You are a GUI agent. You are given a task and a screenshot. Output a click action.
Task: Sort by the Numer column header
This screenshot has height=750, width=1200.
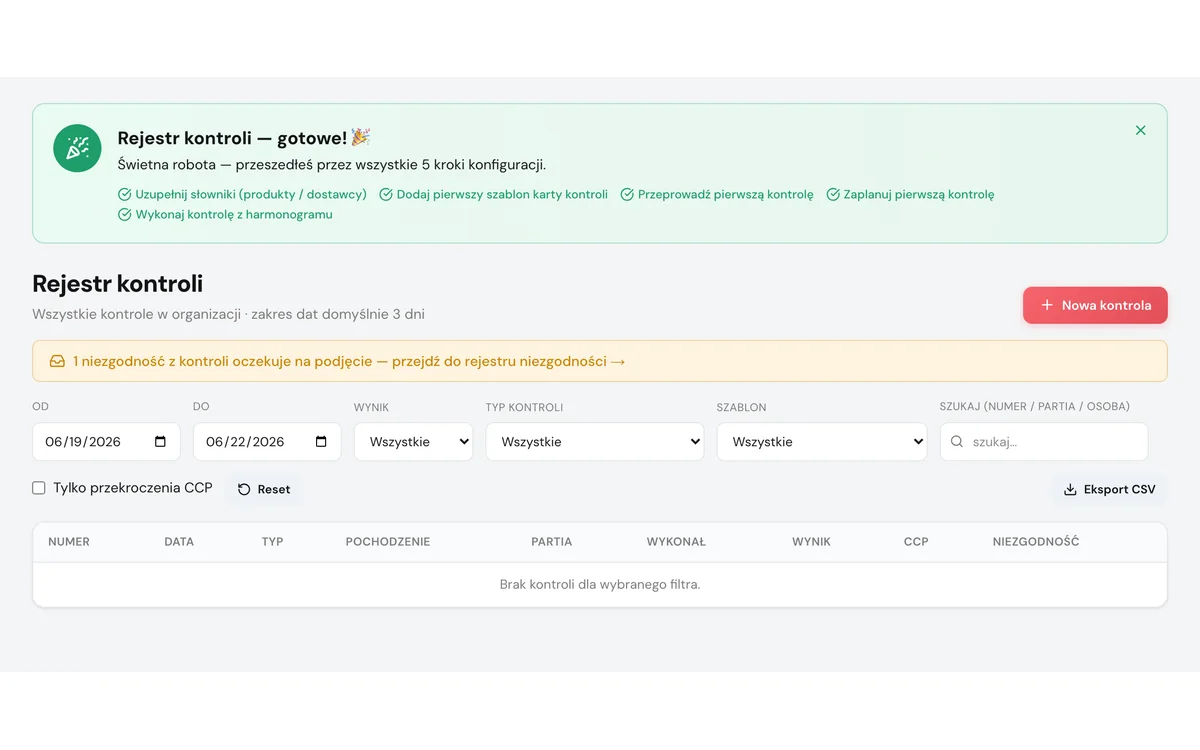69,542
